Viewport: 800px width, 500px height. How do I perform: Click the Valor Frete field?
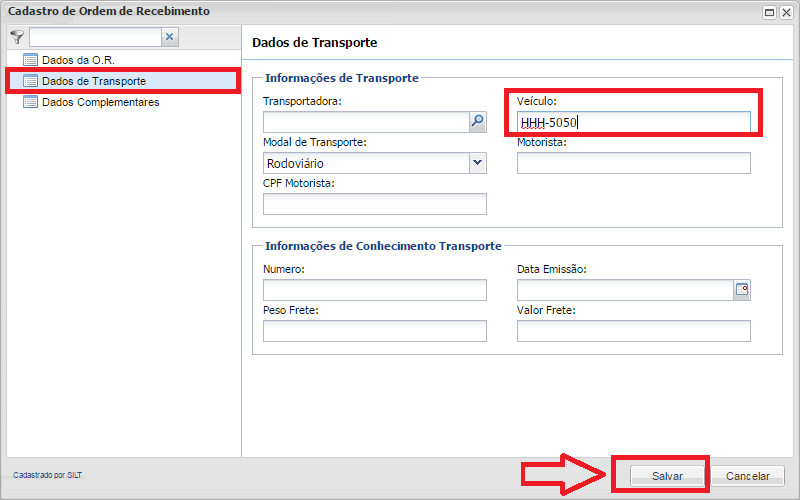tap(633, 331)
